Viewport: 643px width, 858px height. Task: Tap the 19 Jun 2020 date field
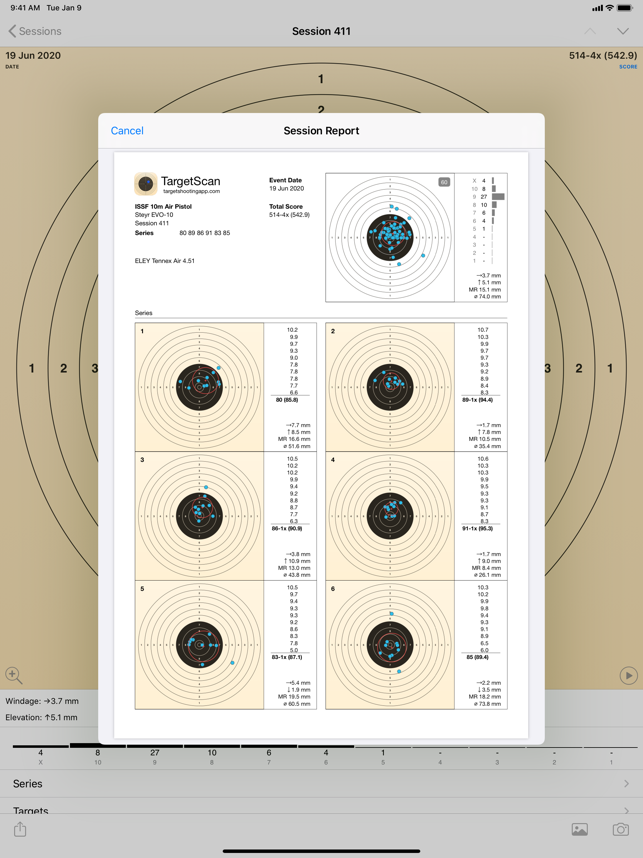33,55
